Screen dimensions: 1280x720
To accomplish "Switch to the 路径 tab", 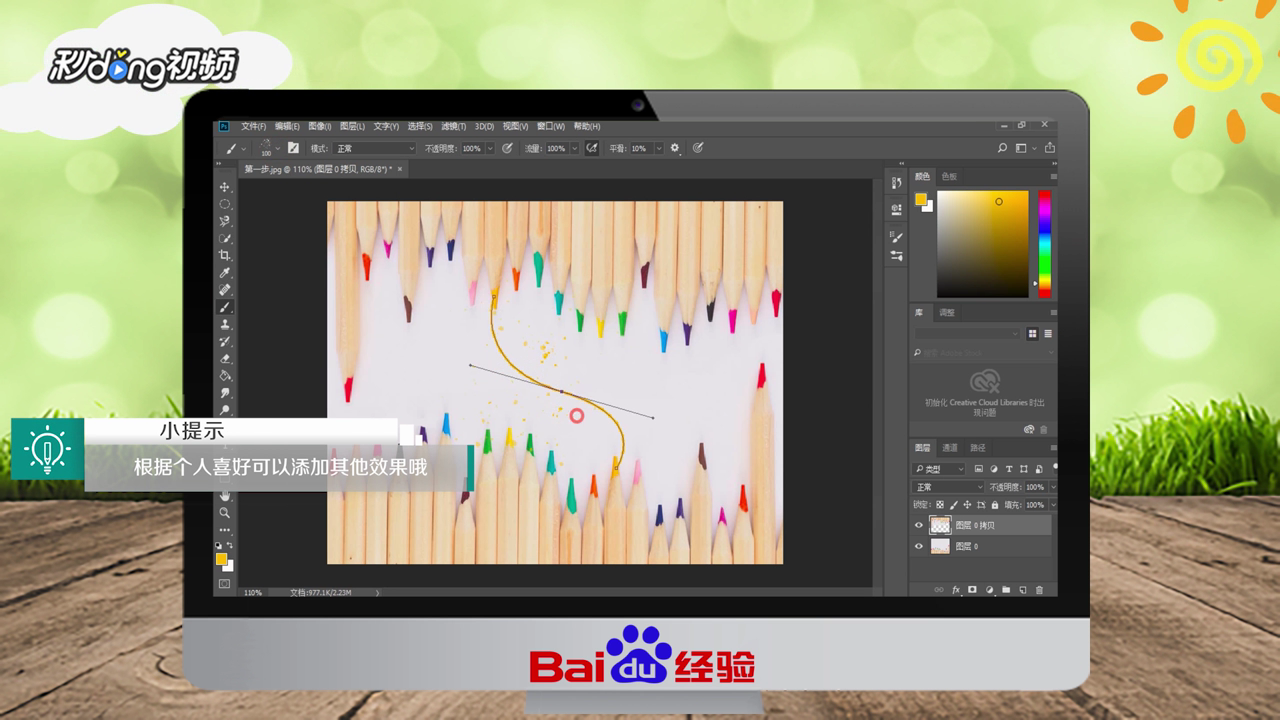I will (978, 448).
